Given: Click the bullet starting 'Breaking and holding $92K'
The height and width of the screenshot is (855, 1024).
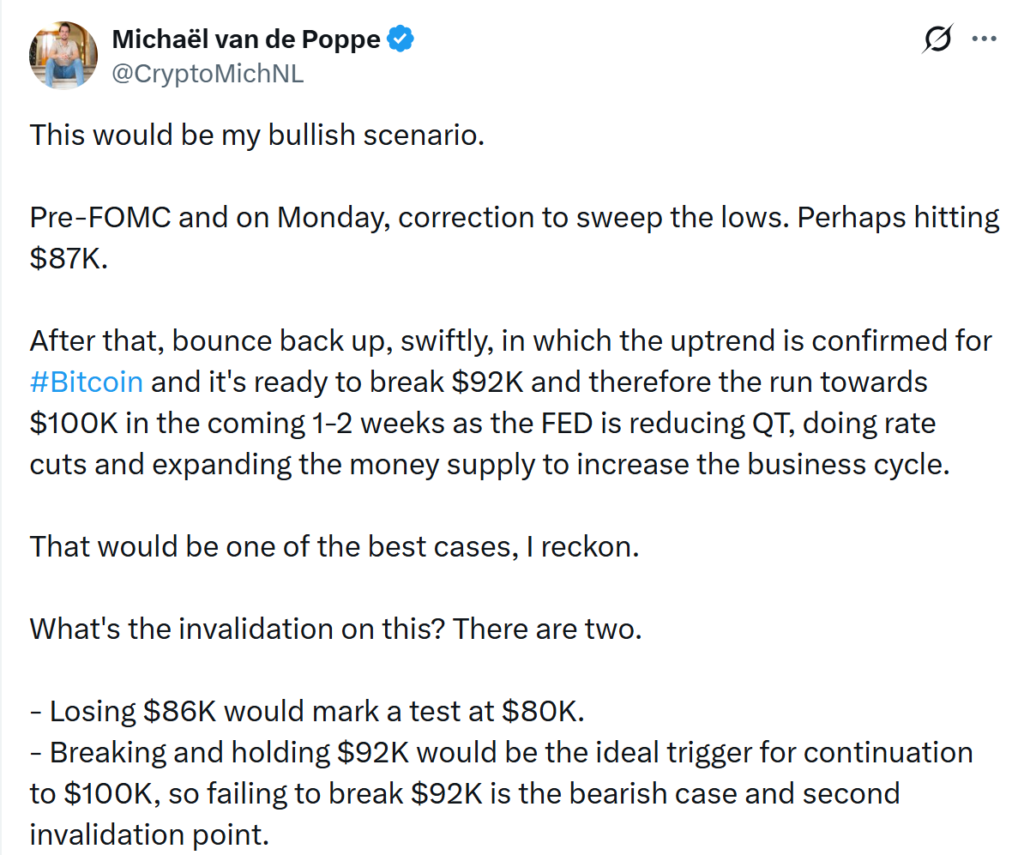Looking at the screenshot, I should point(500,752).
